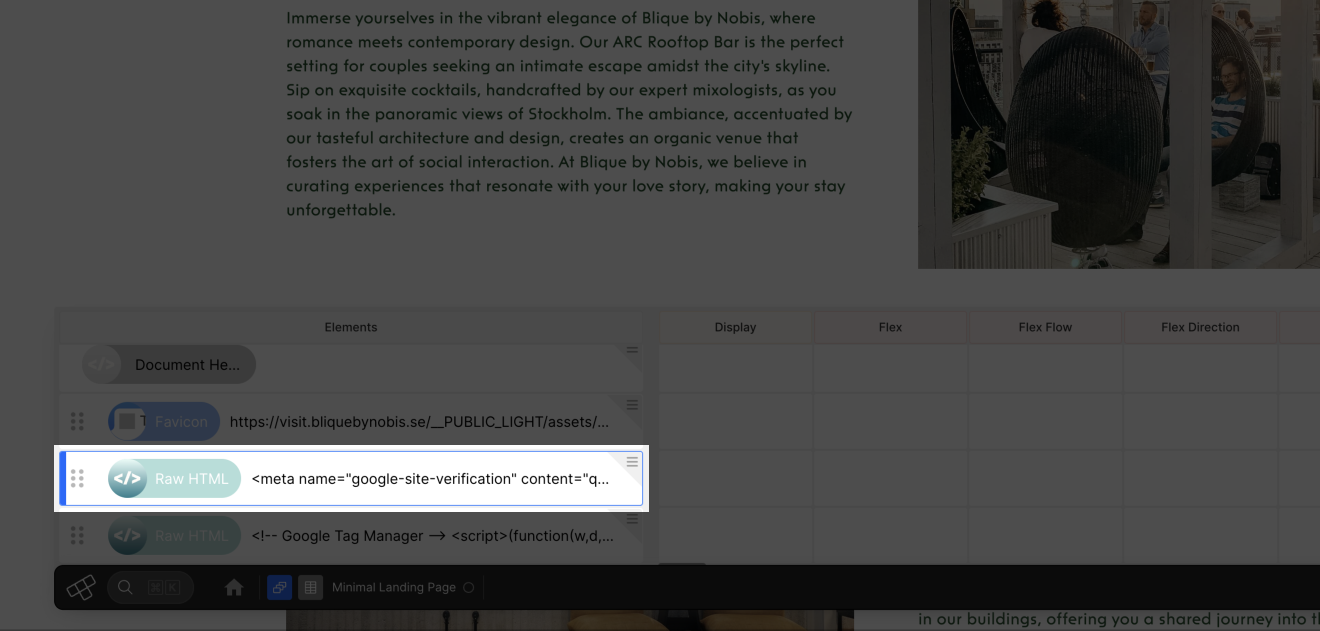
Task: Click the Display column header
Action: tap(735, 327)
